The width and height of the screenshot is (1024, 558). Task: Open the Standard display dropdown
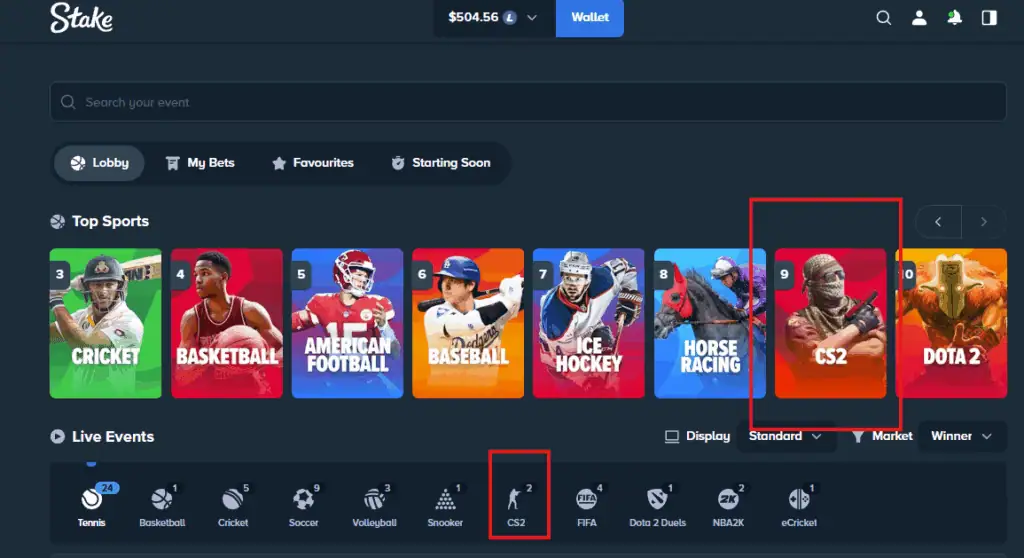786,436
